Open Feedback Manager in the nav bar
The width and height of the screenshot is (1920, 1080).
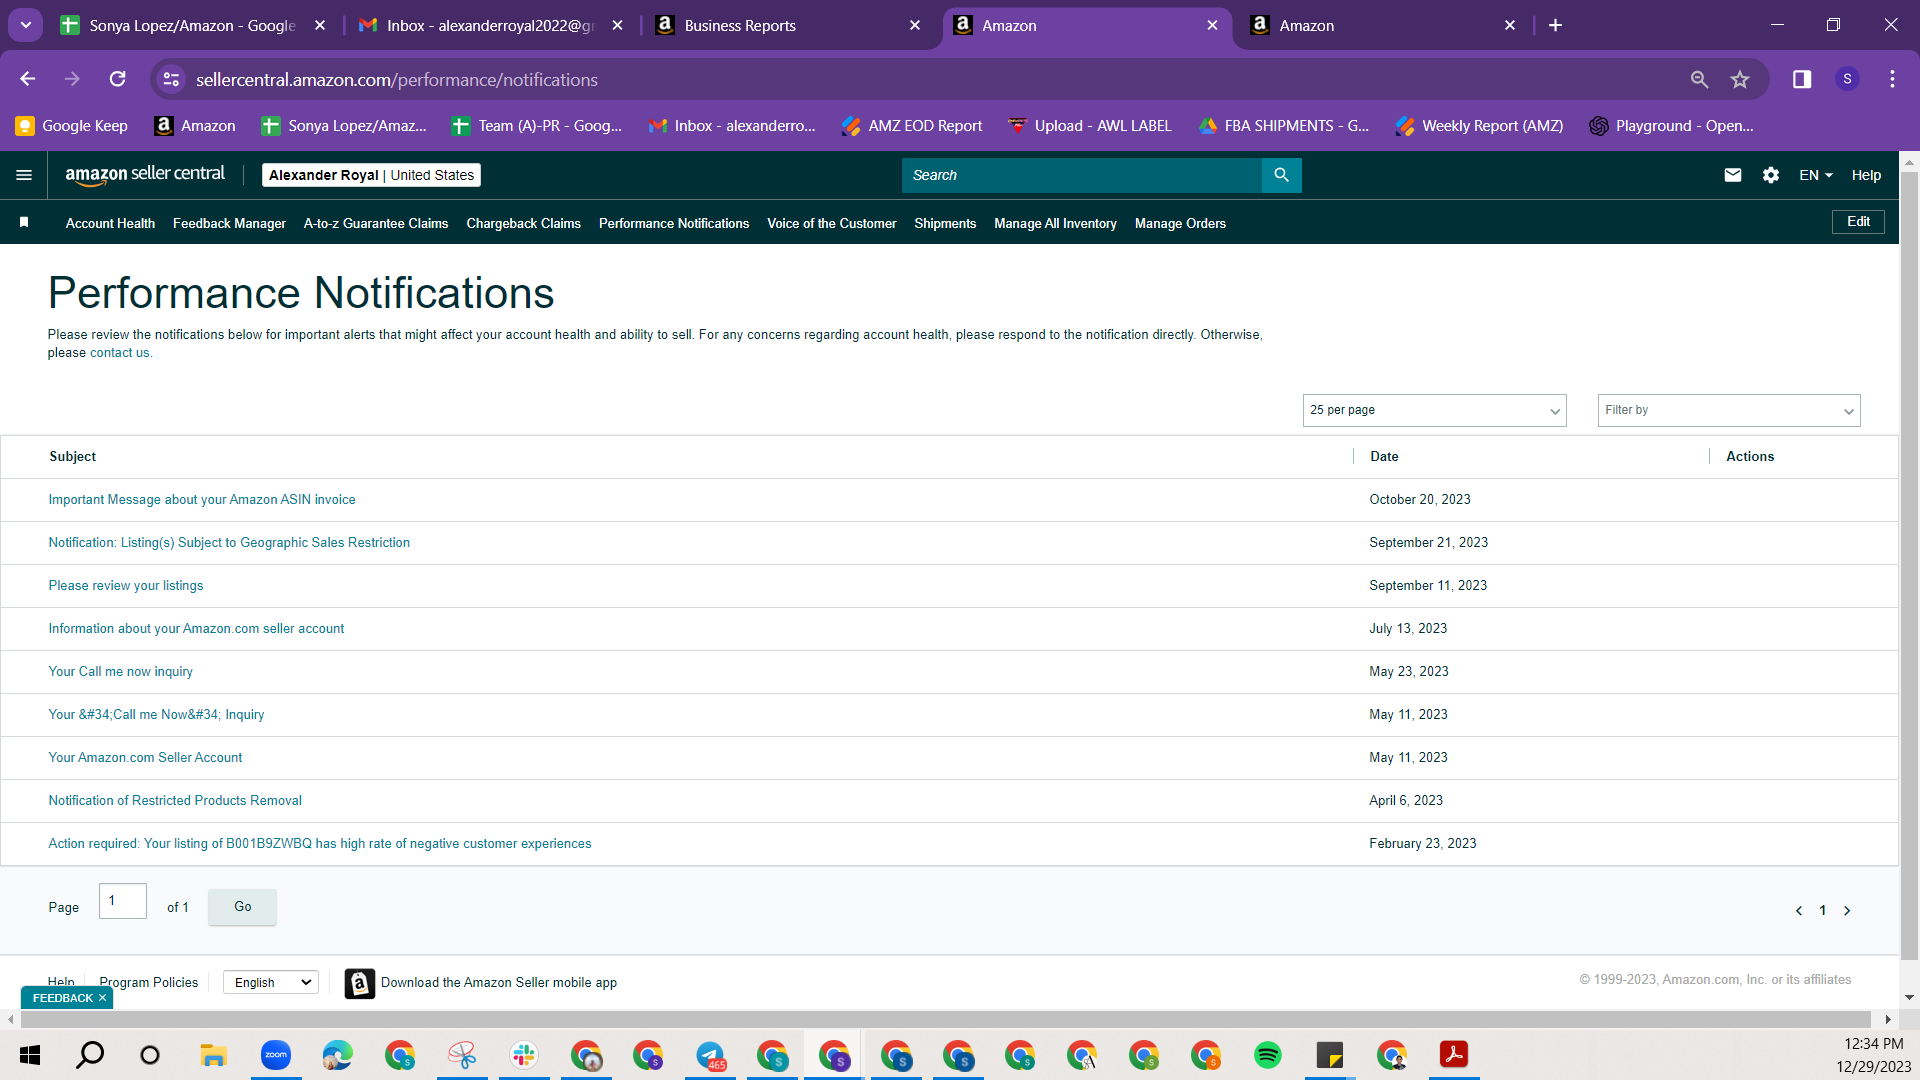pos(229,223)
